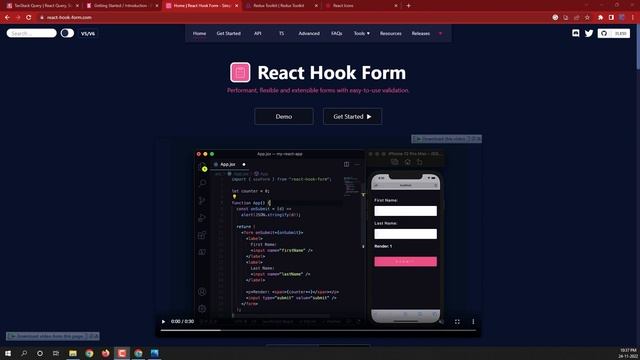
Task: Mute the demo video with the volume icon
Action: tap(441, 322)
